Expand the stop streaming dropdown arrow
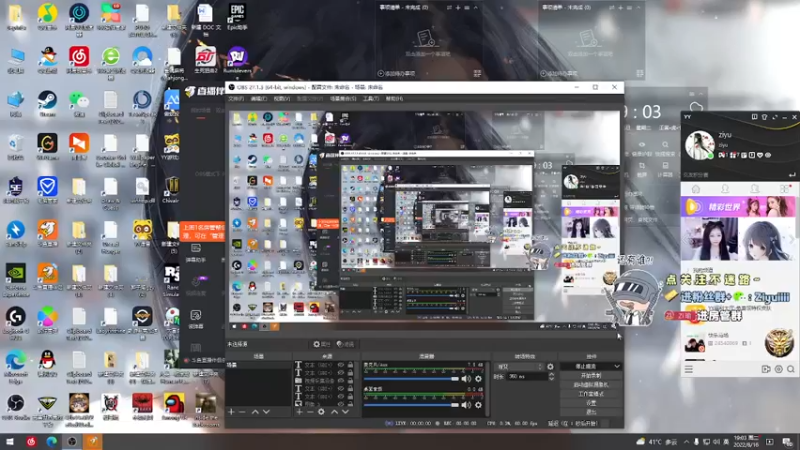The width and height of the screenshot is (800, 450). (x=617, y=366)
